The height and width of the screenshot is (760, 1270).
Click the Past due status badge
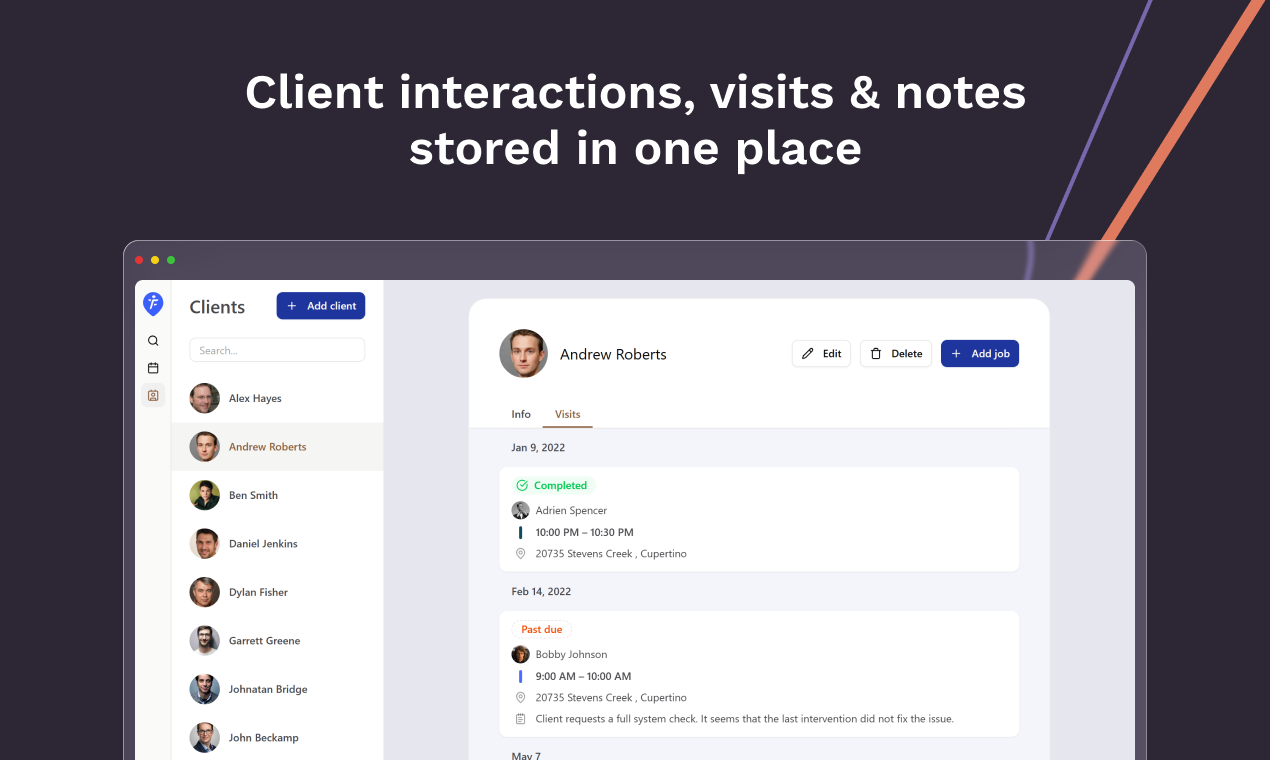click(542, 630)
